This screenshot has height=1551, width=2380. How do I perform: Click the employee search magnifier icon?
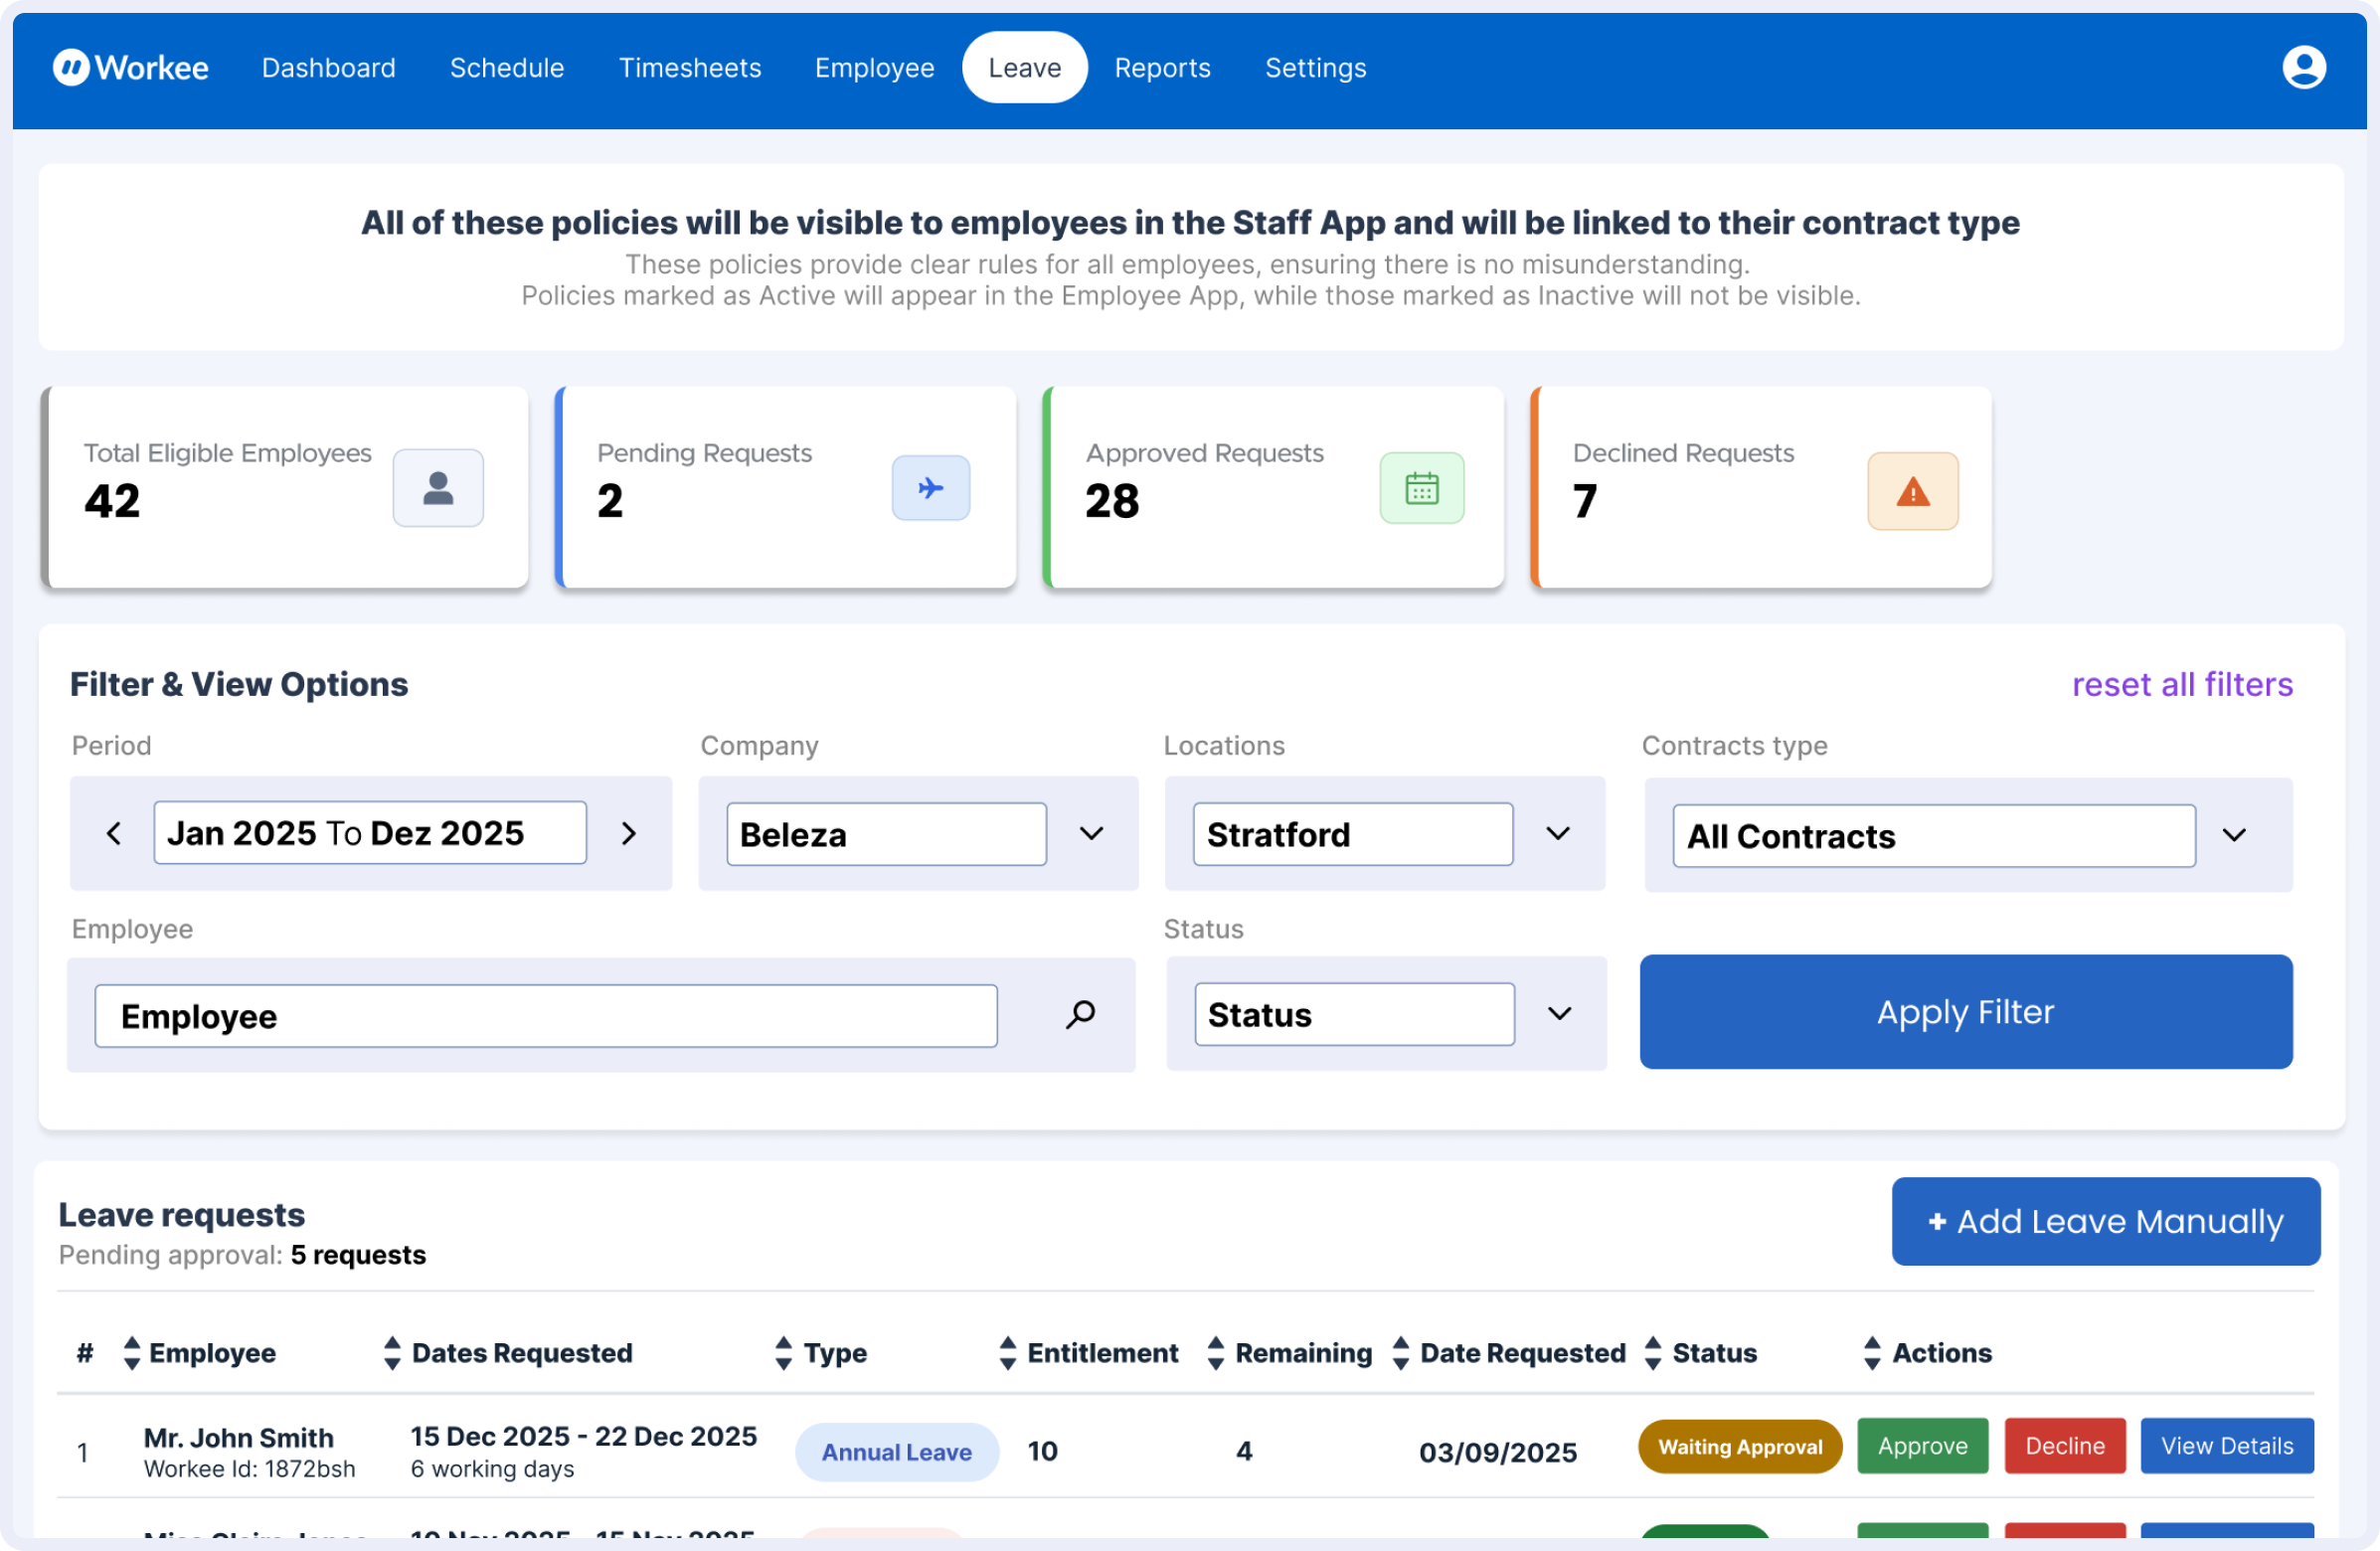1080,1015
